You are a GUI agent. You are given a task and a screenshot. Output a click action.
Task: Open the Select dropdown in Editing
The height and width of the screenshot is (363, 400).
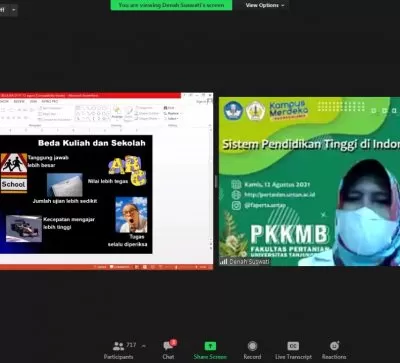[x=171, y=119]
